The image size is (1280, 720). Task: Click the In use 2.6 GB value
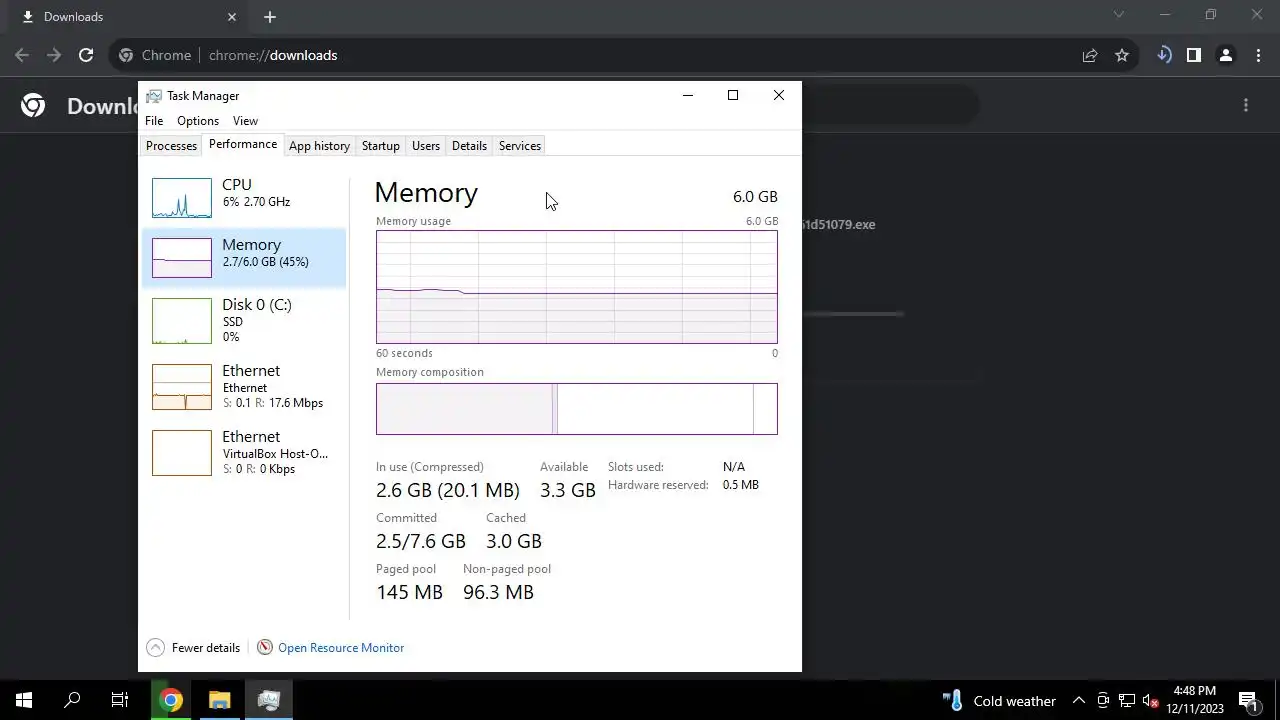click(x=448, y=490)
